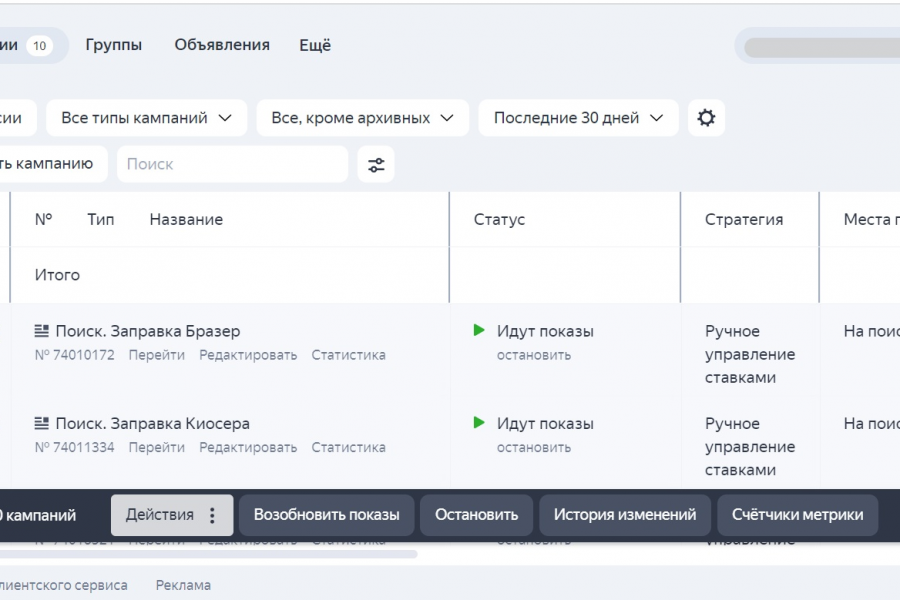Click the filter sliders icon beside search
This screenshot has width=900, height=600.
[x=376, y=165]
